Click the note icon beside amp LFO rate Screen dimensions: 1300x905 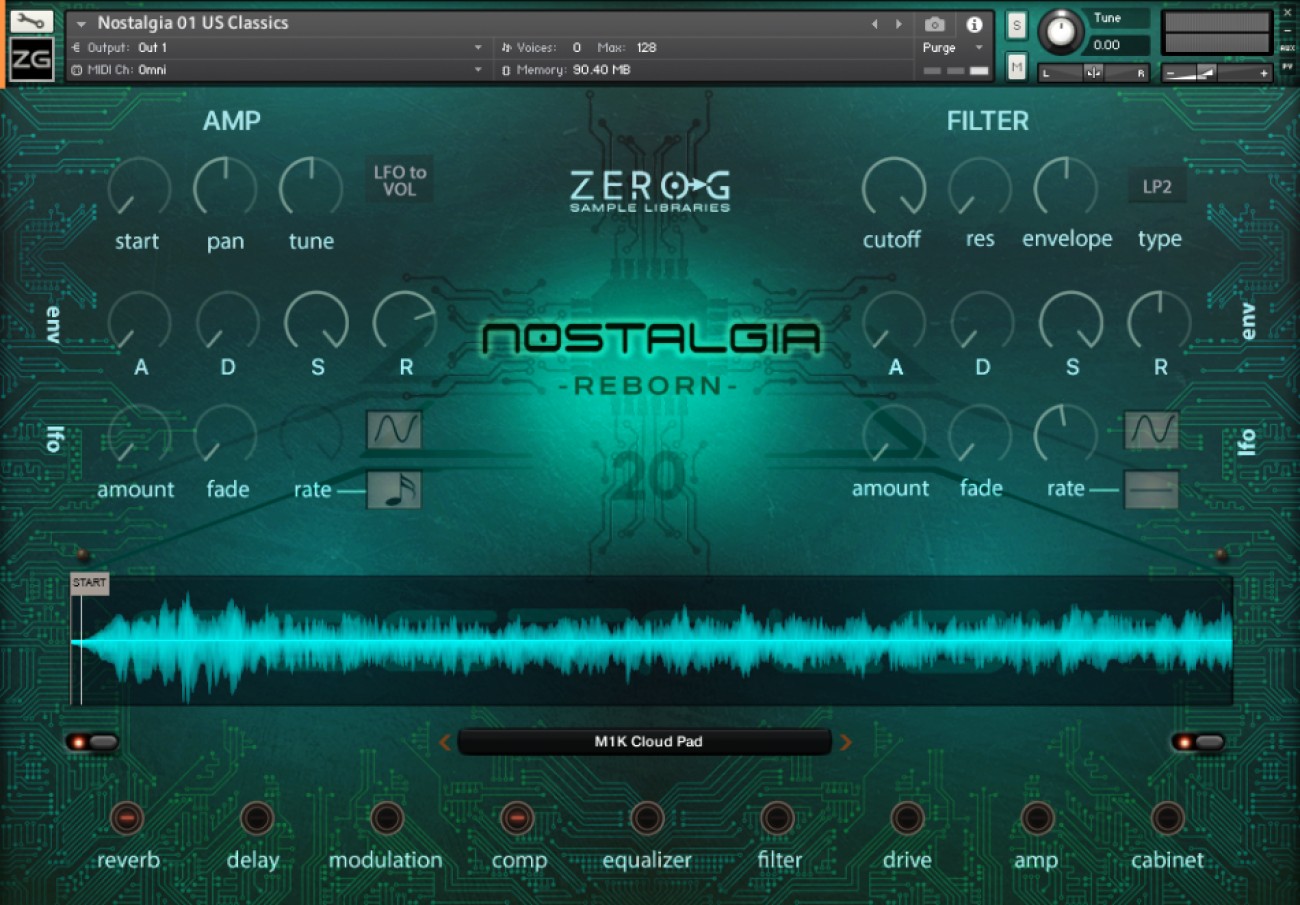394,489
